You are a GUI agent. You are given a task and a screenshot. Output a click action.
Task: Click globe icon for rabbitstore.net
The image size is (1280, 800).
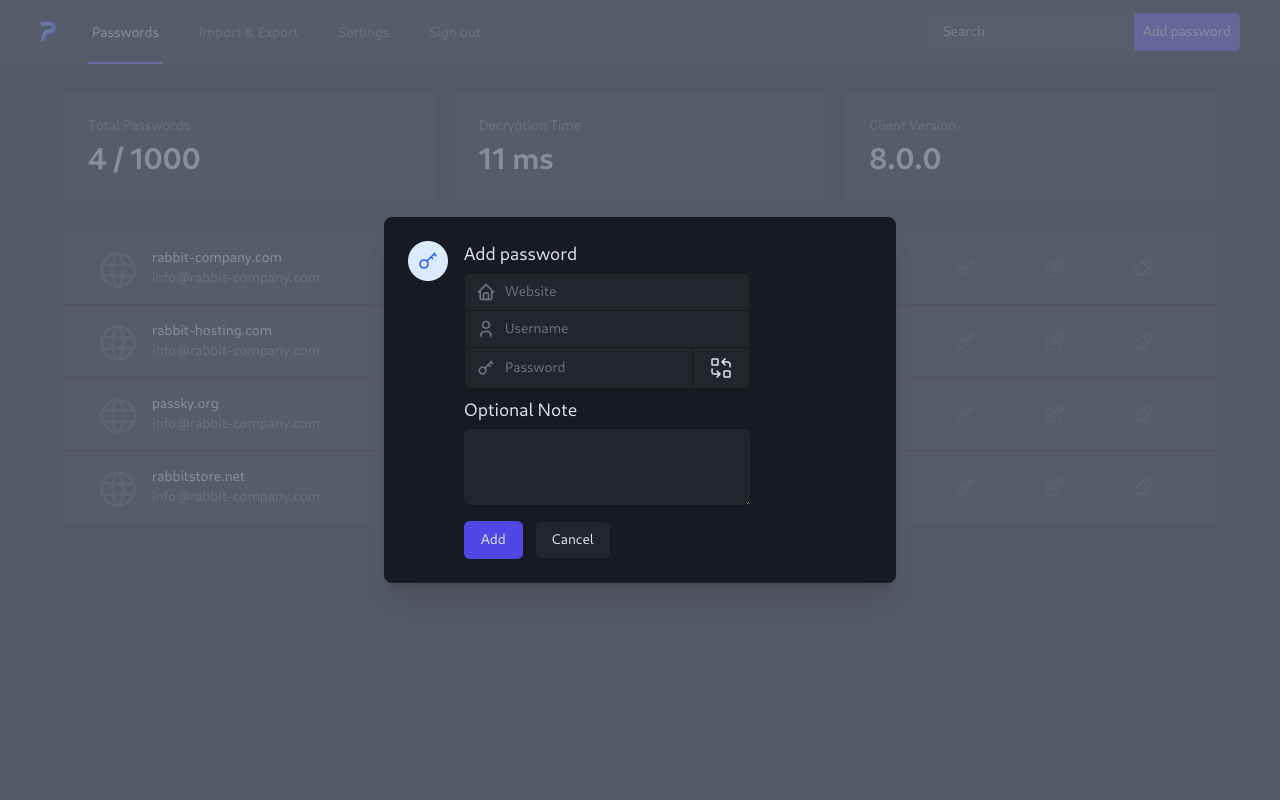pos(118,488)
